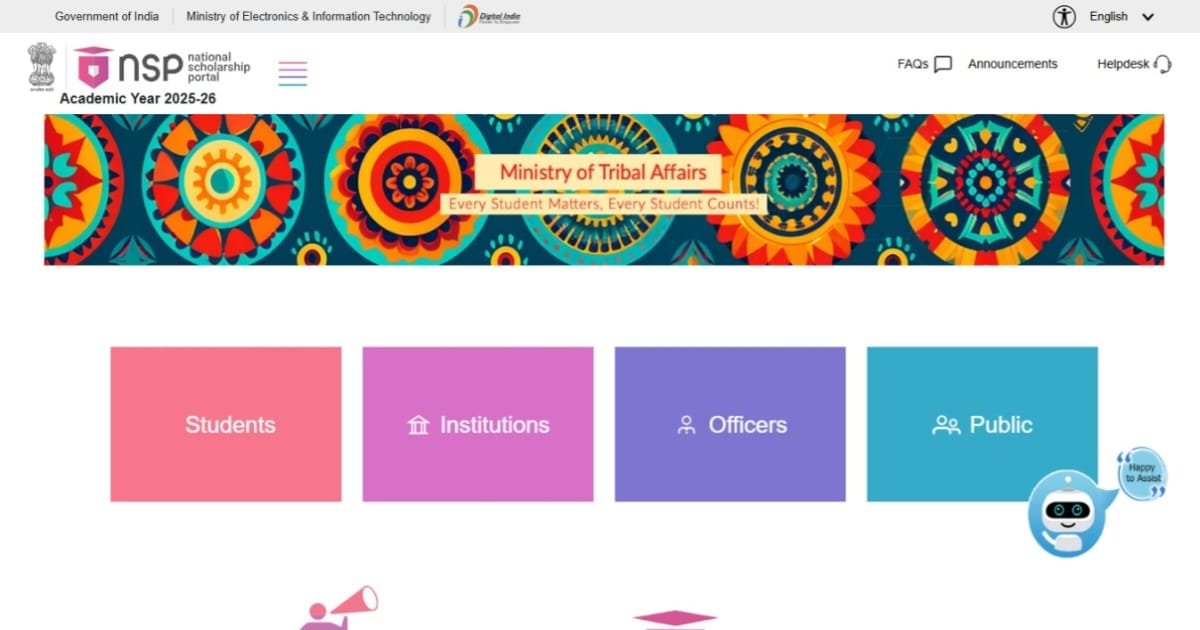Click 'Every Student Matters, Every Student Counts!' text

[x=603, y=203]
